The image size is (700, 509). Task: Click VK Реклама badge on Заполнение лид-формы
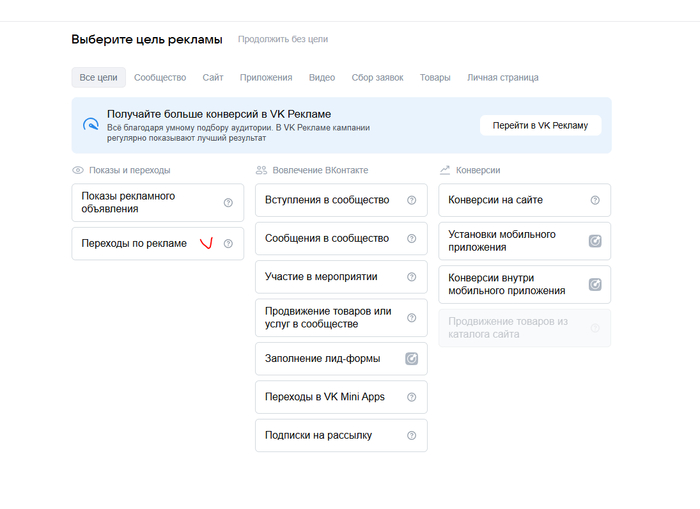[x=411, y=358]
